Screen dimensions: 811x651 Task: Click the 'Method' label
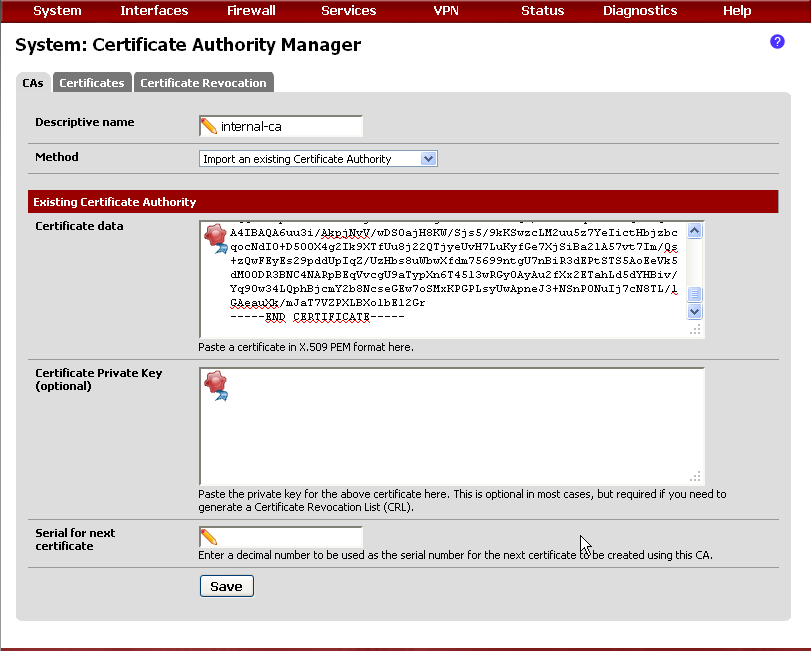57,157
